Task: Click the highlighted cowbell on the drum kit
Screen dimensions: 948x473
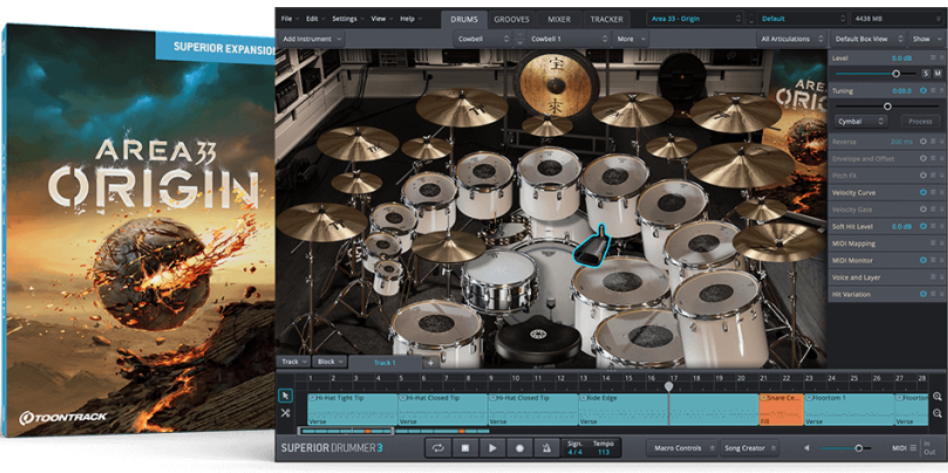Action: (x=590, y=247)
